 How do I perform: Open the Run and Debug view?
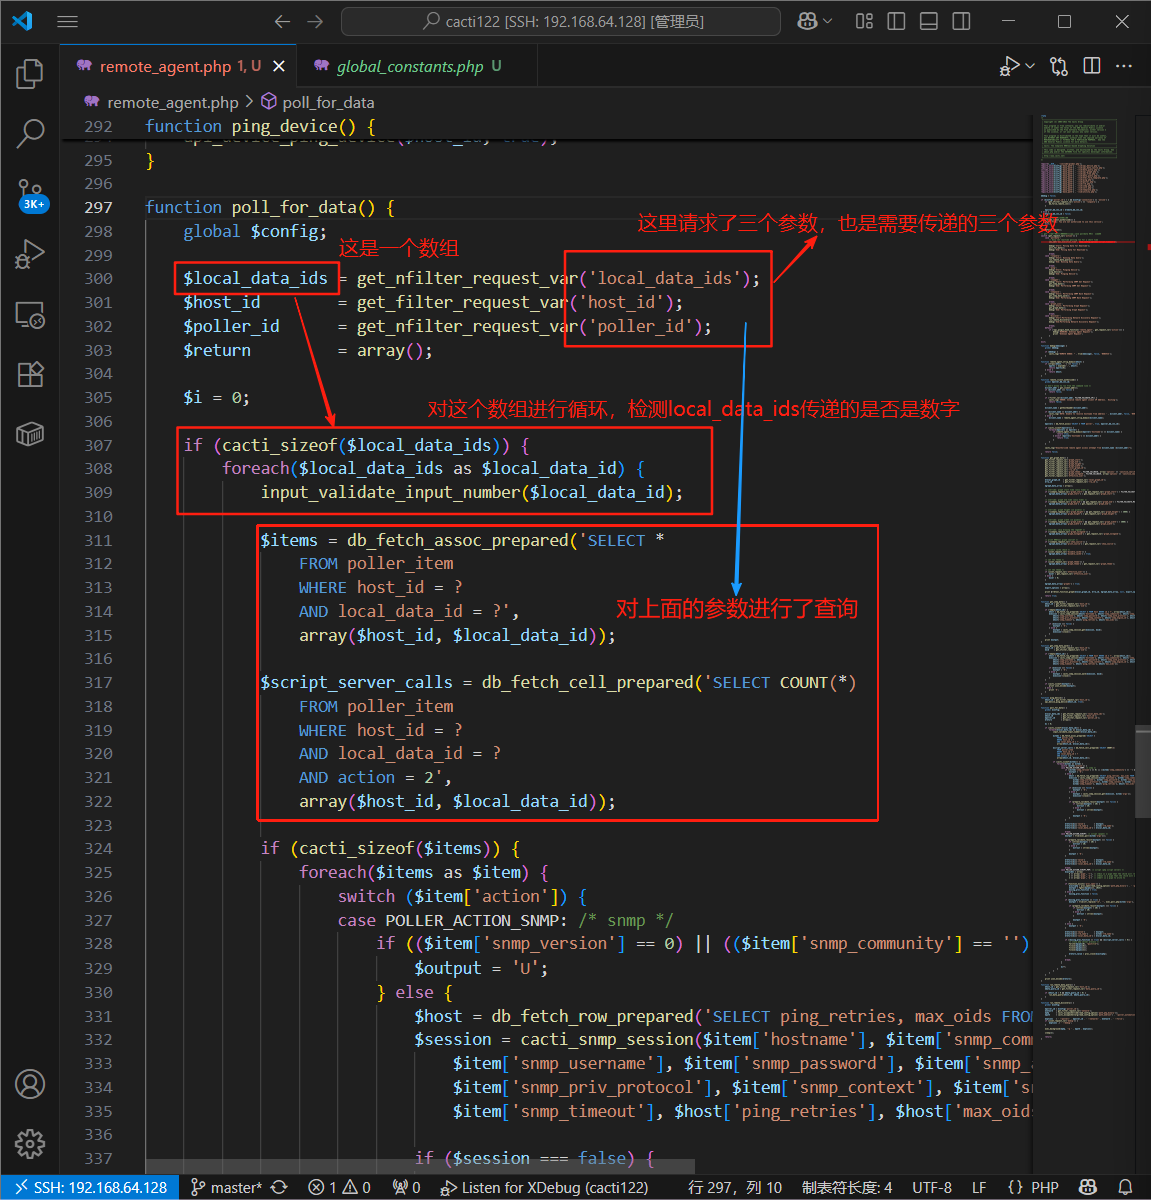tap(30, 255)
